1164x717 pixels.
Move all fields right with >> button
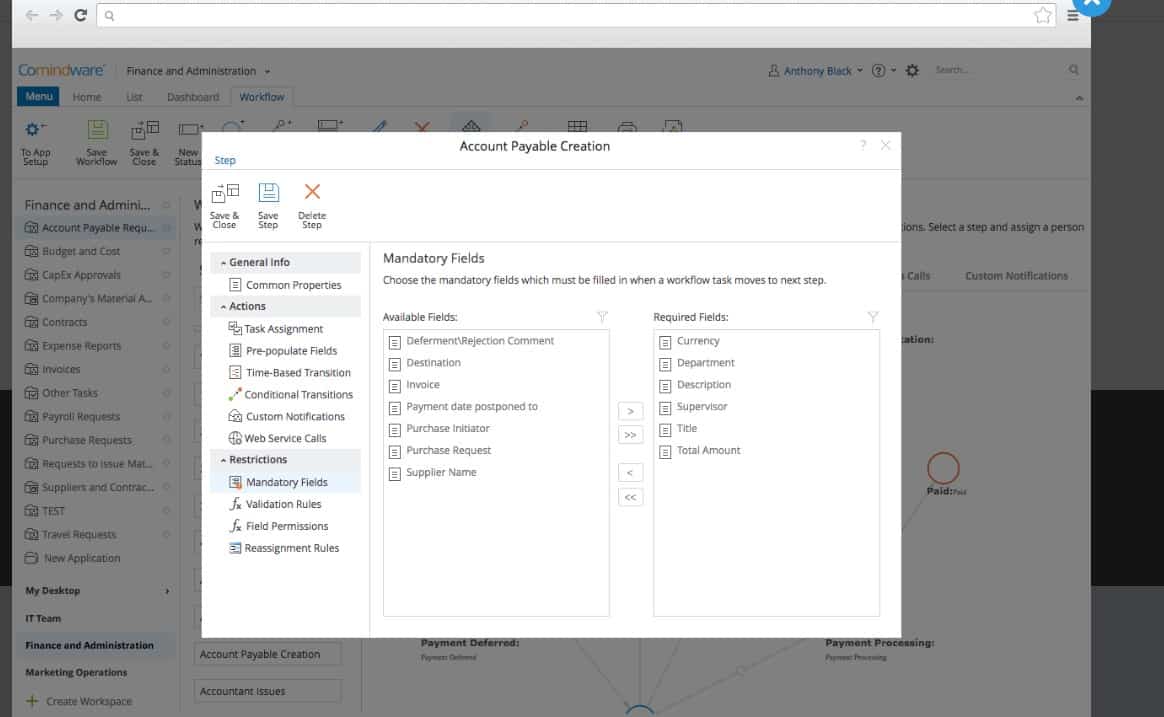[x=630, y=435]
